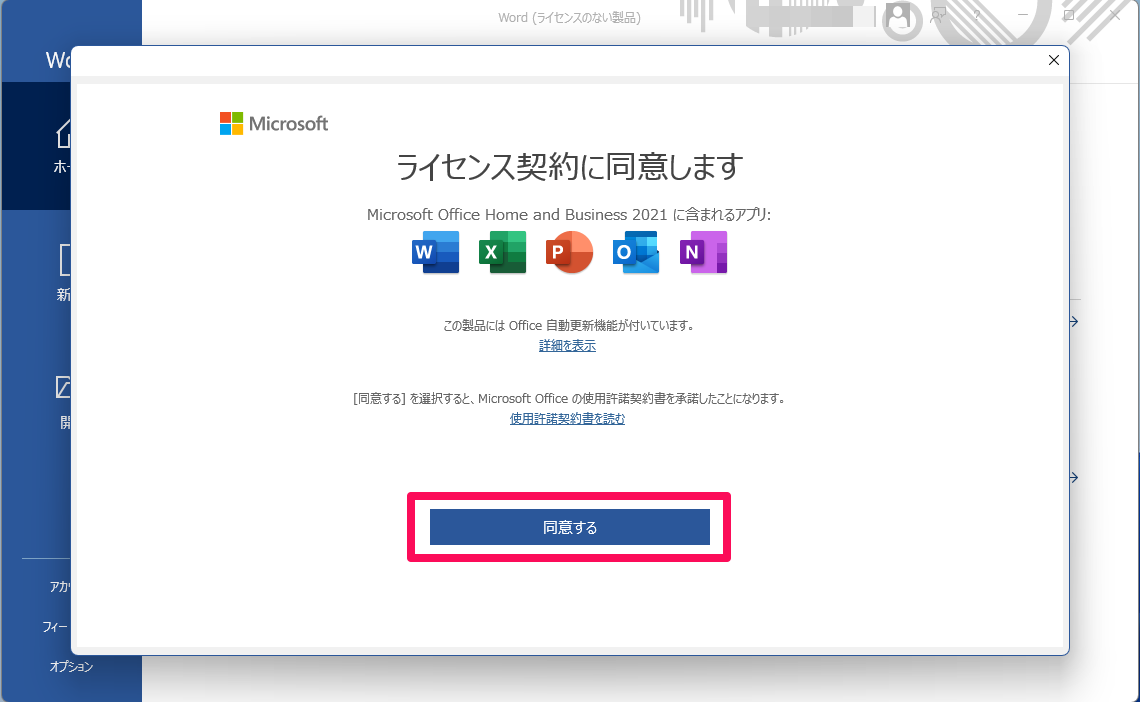Click the Outlook app icon
The width and height of the screenshot is (1140, 702).
click(636, 252)
